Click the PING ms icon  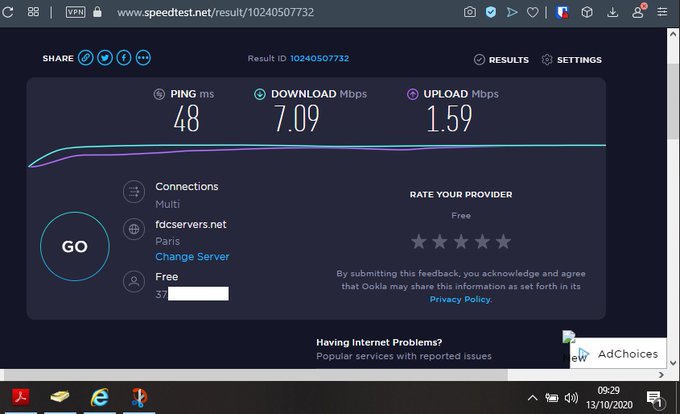coord(159,94)
